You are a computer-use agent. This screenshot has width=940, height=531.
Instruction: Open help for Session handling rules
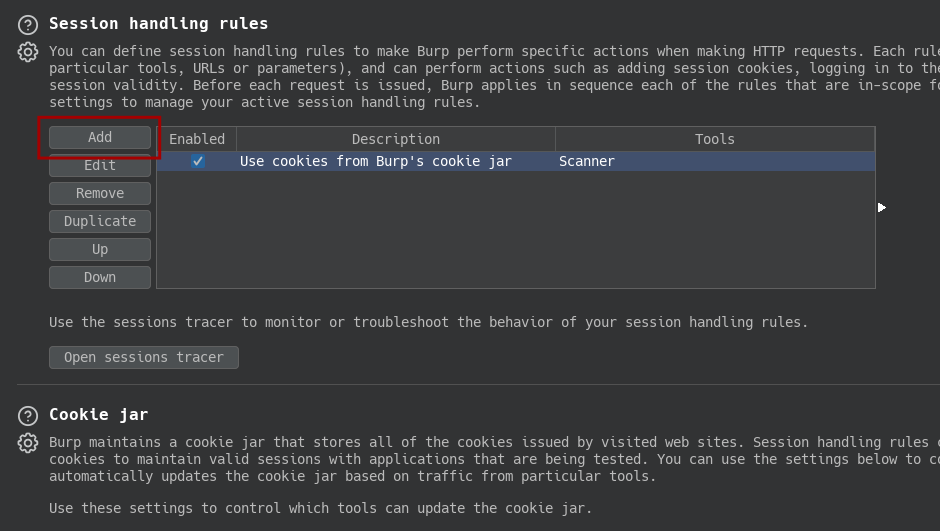pos(28,25)
